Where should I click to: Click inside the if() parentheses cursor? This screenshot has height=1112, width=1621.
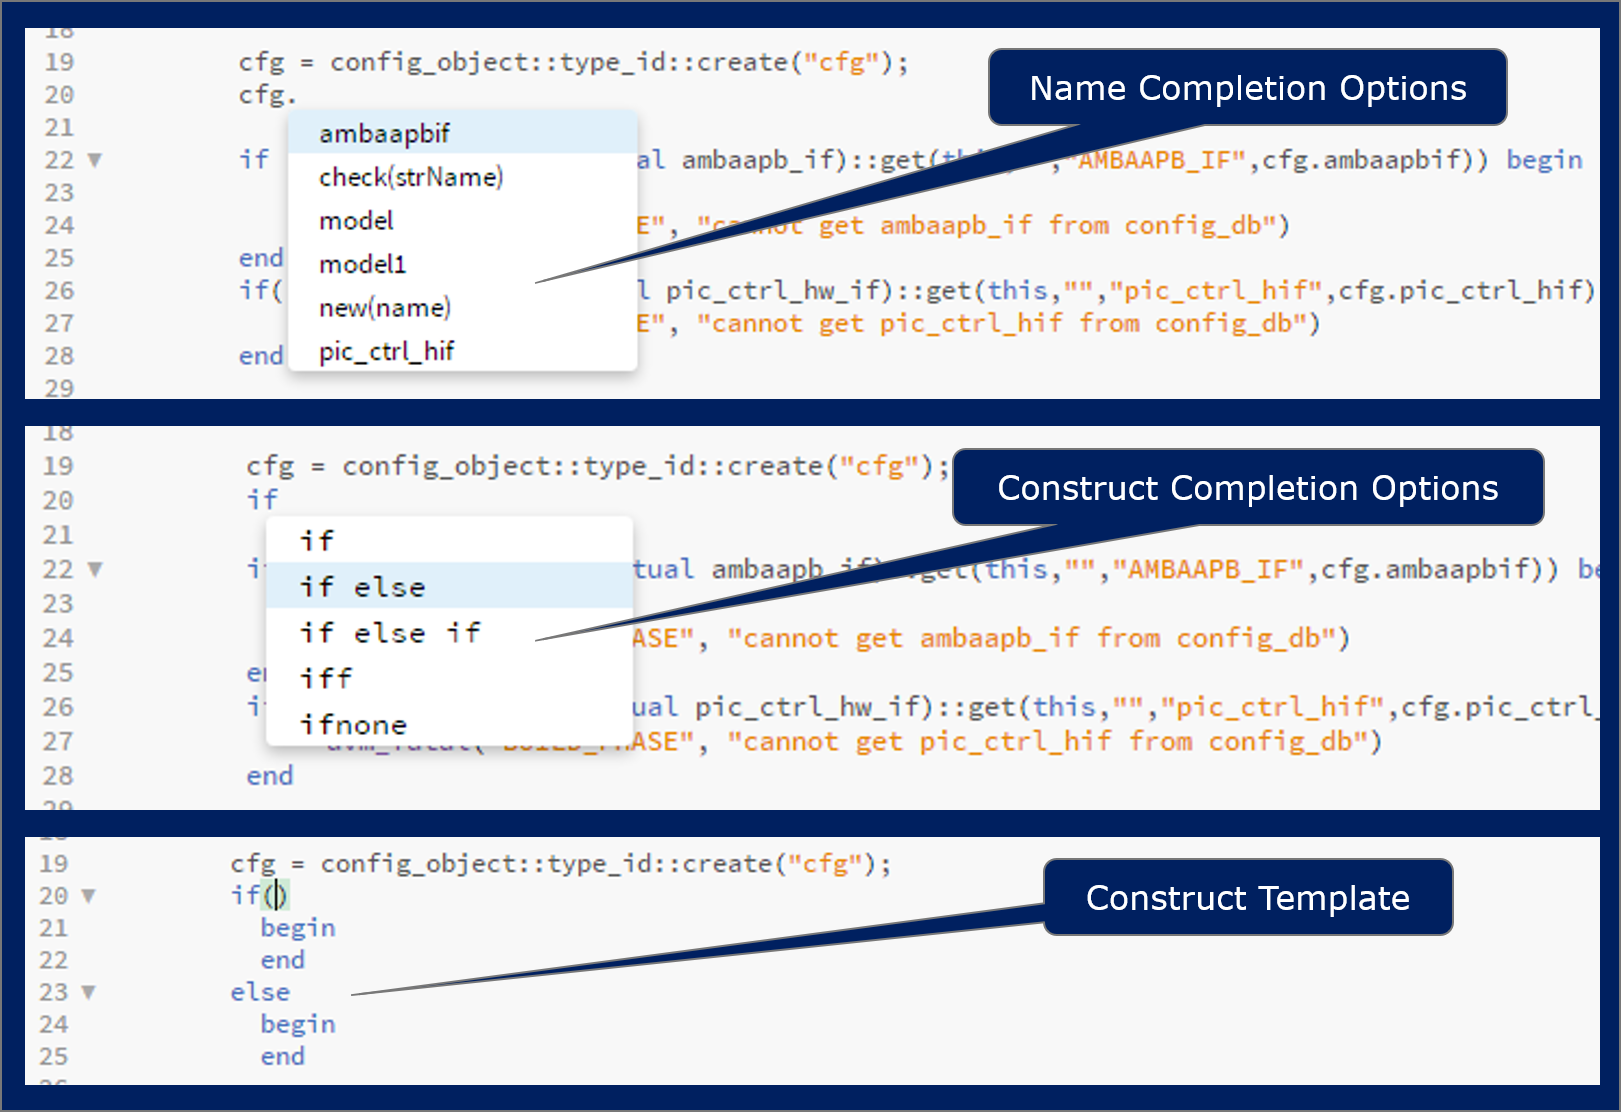(276, 895)
